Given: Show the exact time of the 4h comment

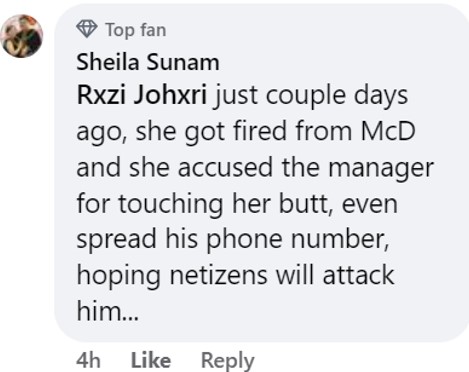Looking at the screenshot, I should point(88,360).
